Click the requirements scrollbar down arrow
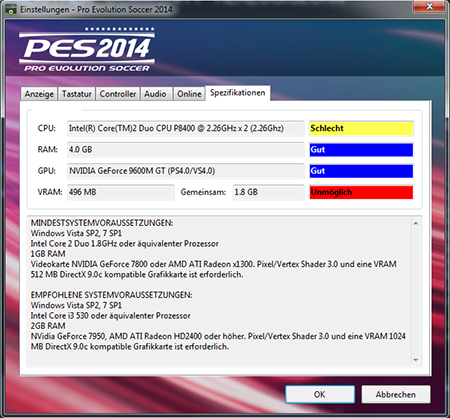Screen dimensions: 450x418 click(416, 360)
